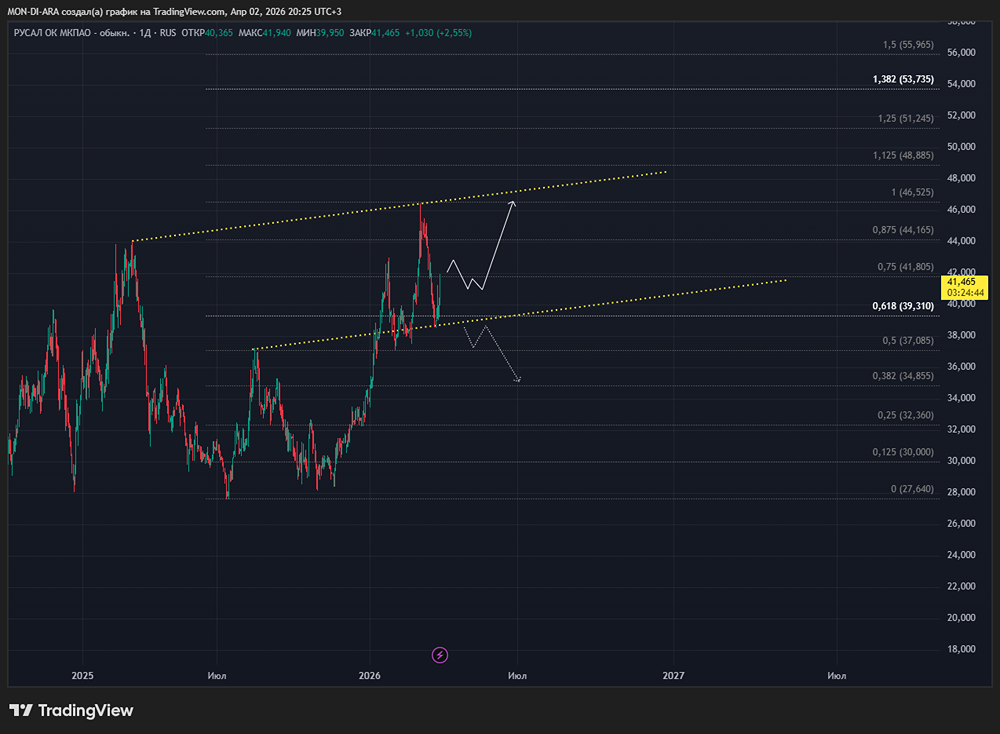Click the RUS exchange label in legend
This screenshot has width=1000, height=734.
coord(168,33)
